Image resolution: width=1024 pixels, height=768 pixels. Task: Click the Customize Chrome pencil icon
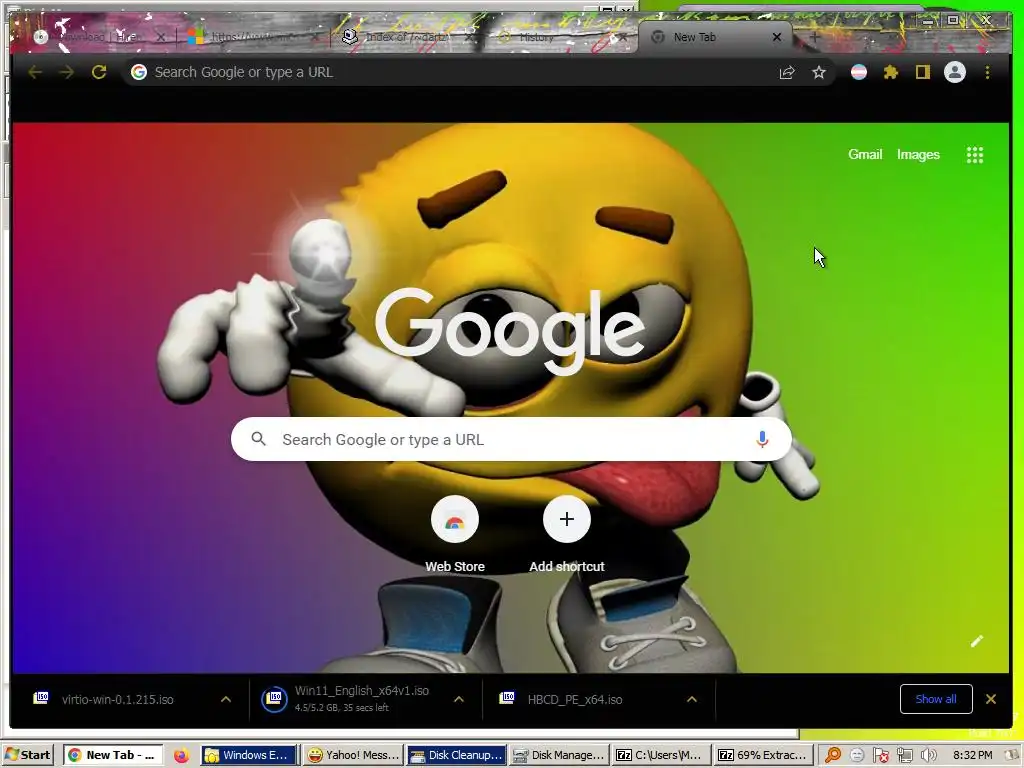pos(976,641)
